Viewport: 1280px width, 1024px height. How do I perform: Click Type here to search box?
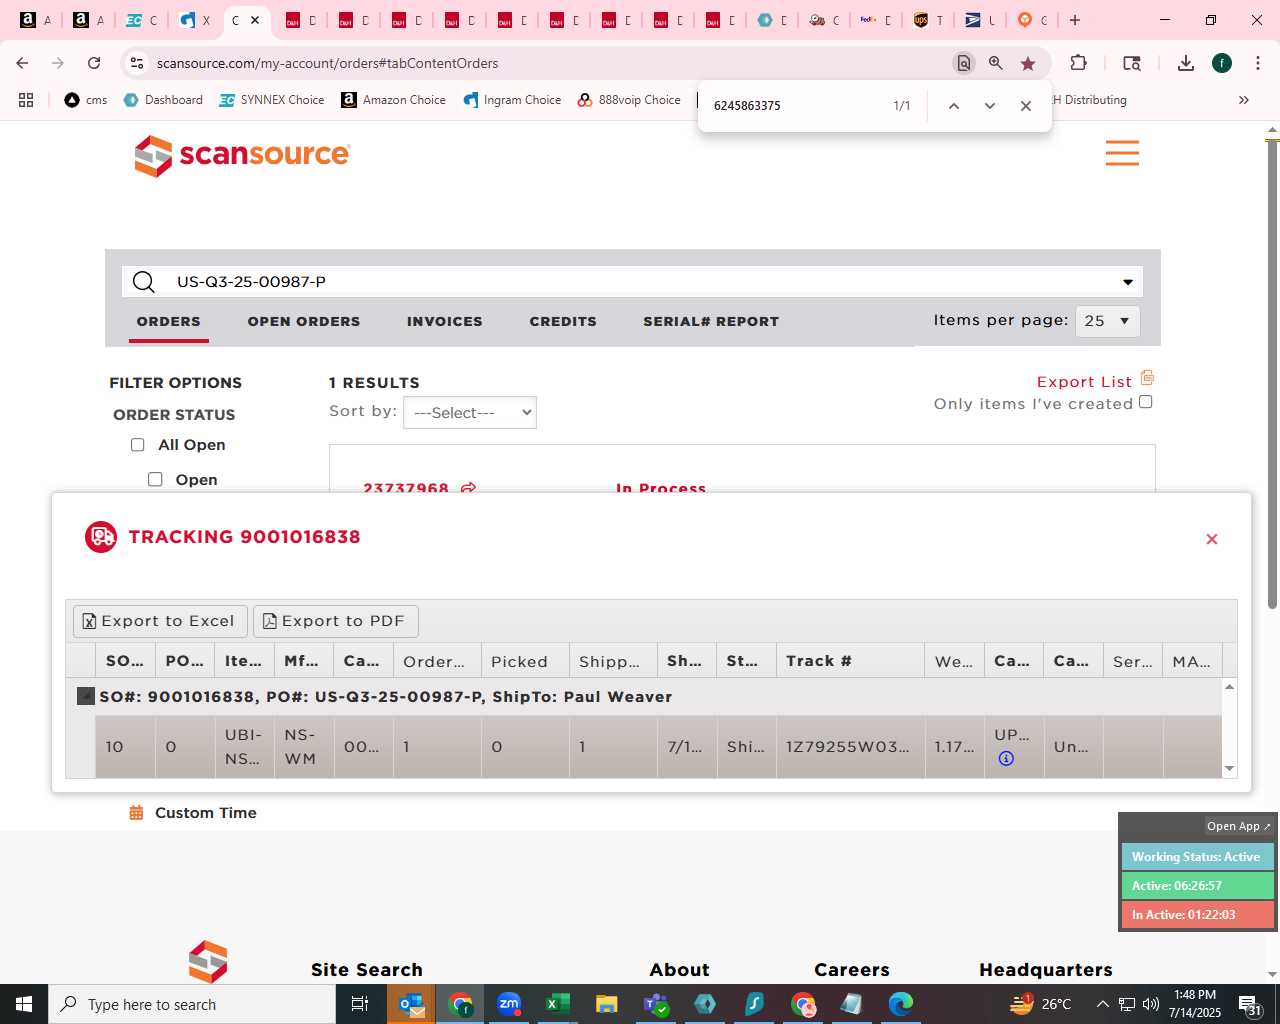[192, 1004]
